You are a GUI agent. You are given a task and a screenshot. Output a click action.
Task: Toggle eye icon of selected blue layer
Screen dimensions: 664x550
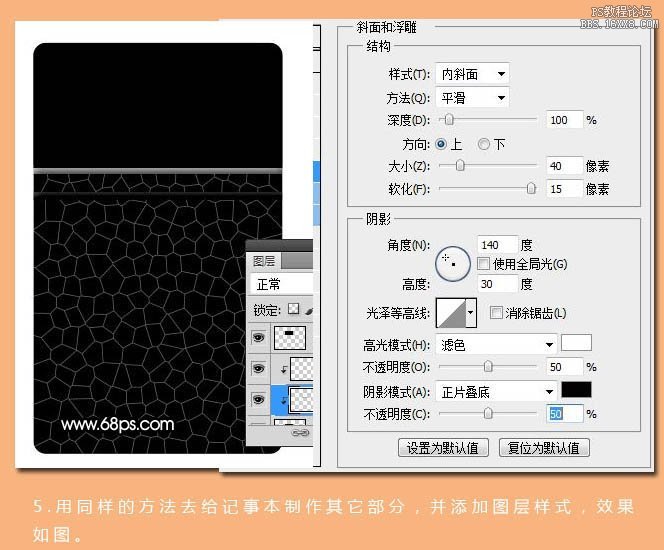point(259,398)
